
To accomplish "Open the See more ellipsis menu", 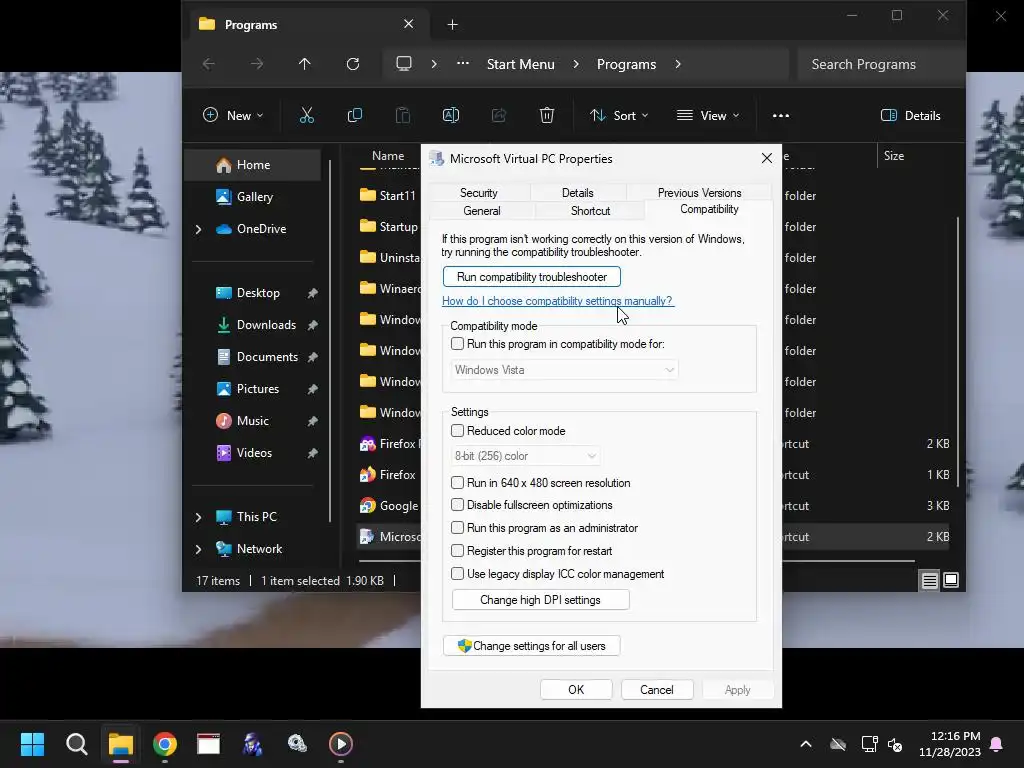I will click(x=780, y=116).
